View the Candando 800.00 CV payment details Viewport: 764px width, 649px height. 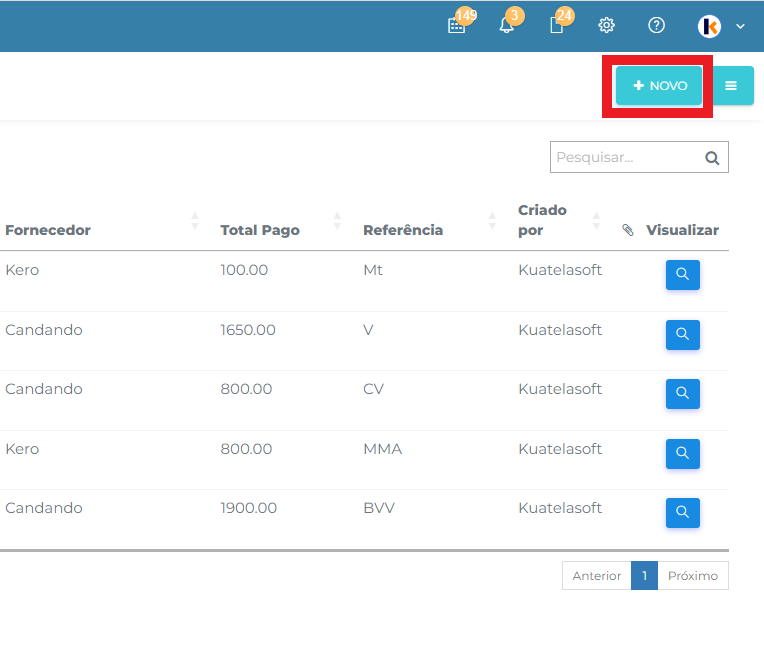pos(683,394)
